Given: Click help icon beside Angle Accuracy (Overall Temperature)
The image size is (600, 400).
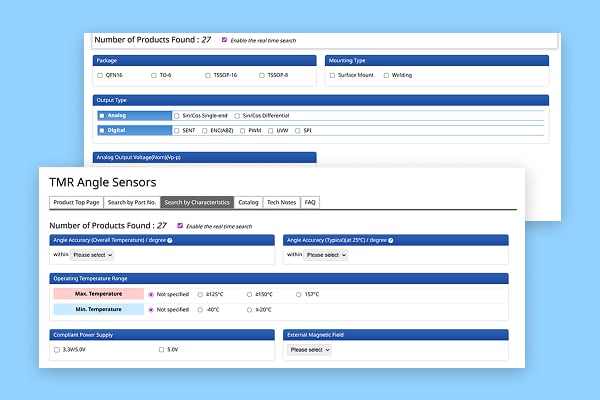Looking at the screenshot, I should coord(171,240).
